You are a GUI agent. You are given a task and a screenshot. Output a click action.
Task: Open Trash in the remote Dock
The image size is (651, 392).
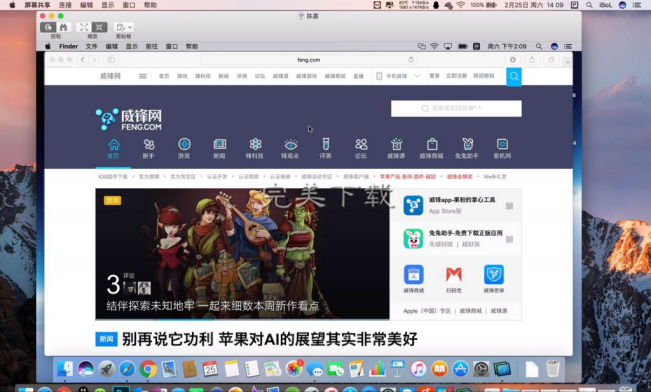click(553, 369)
